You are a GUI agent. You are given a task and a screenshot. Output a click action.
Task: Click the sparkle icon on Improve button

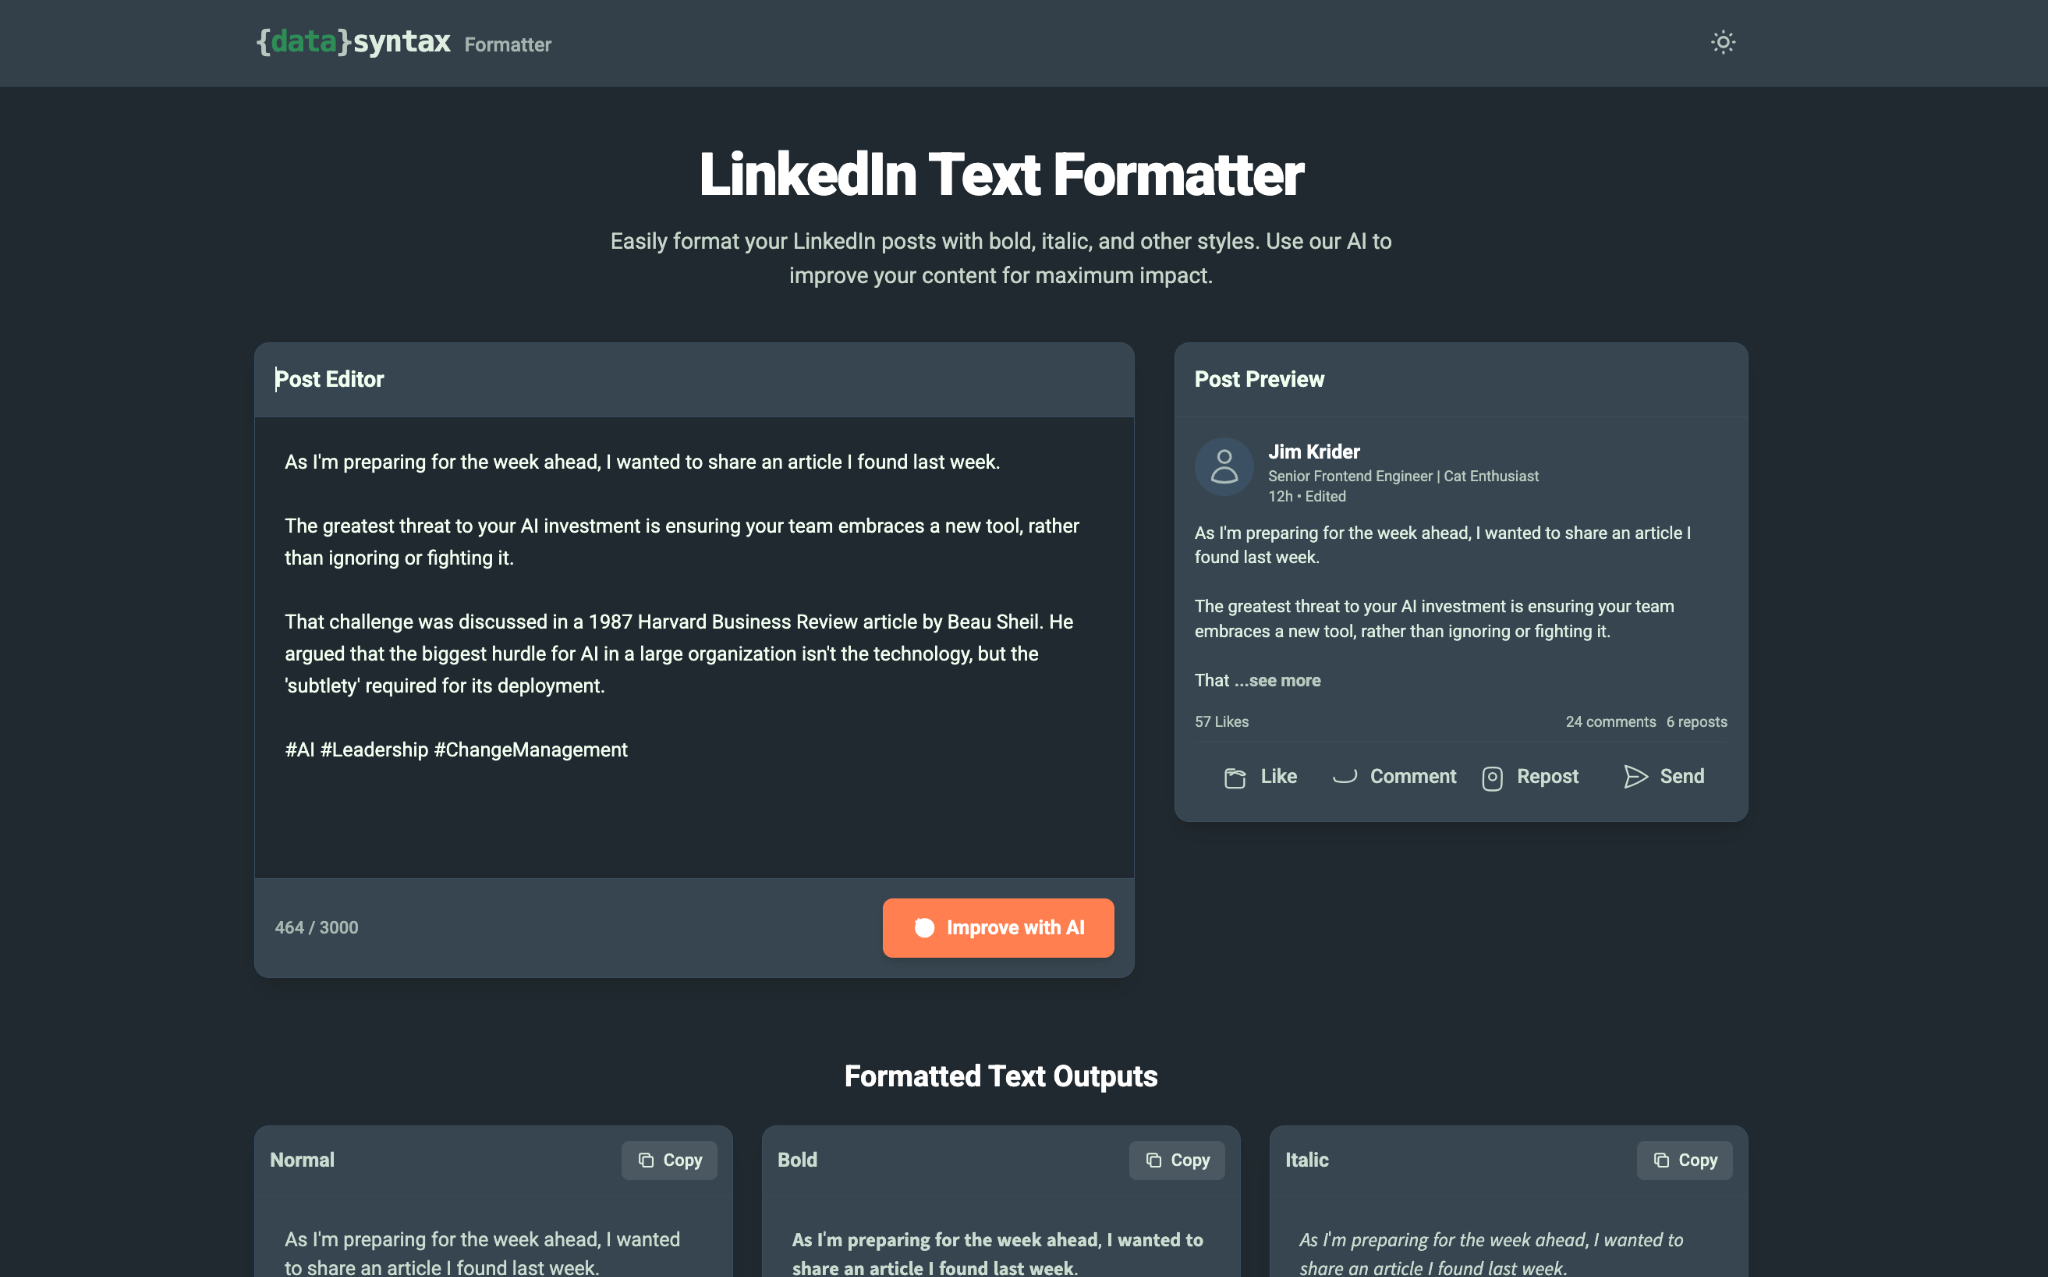(925, 928)
